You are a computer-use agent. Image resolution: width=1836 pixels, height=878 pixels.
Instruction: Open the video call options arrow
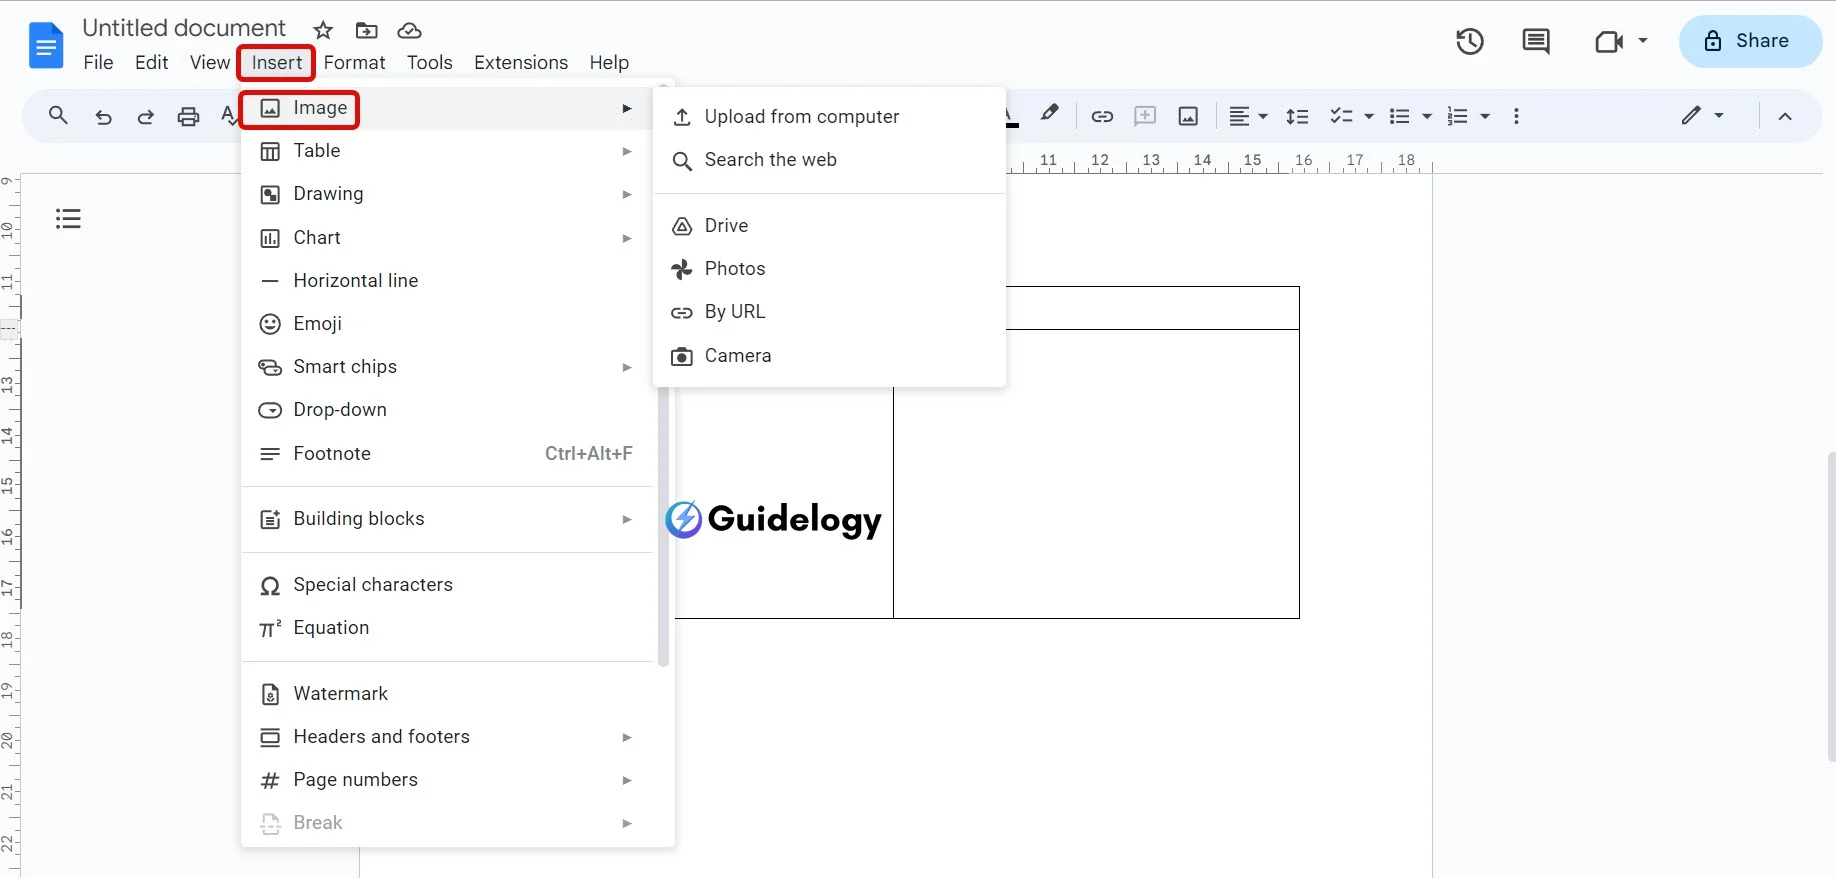pos(1643,41)
